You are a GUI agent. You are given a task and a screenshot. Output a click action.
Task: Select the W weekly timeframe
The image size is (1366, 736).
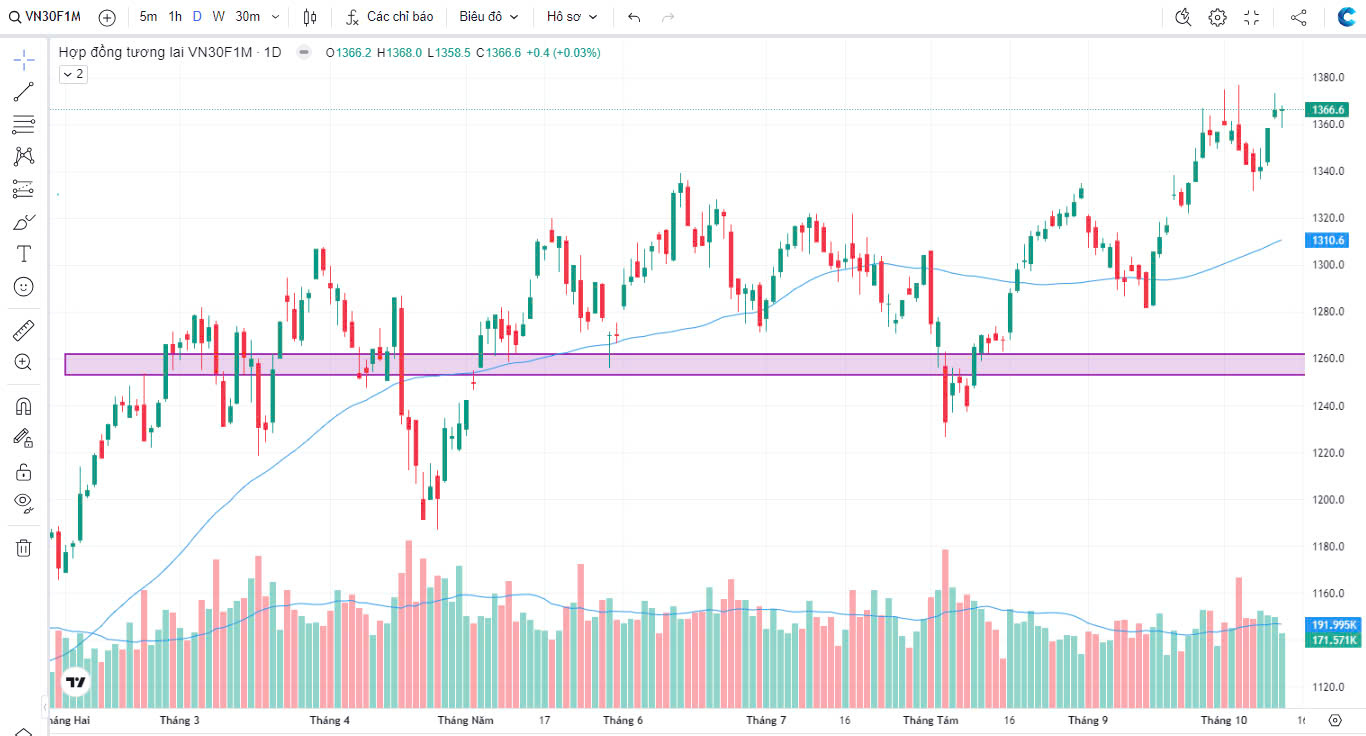click(218, 17)
